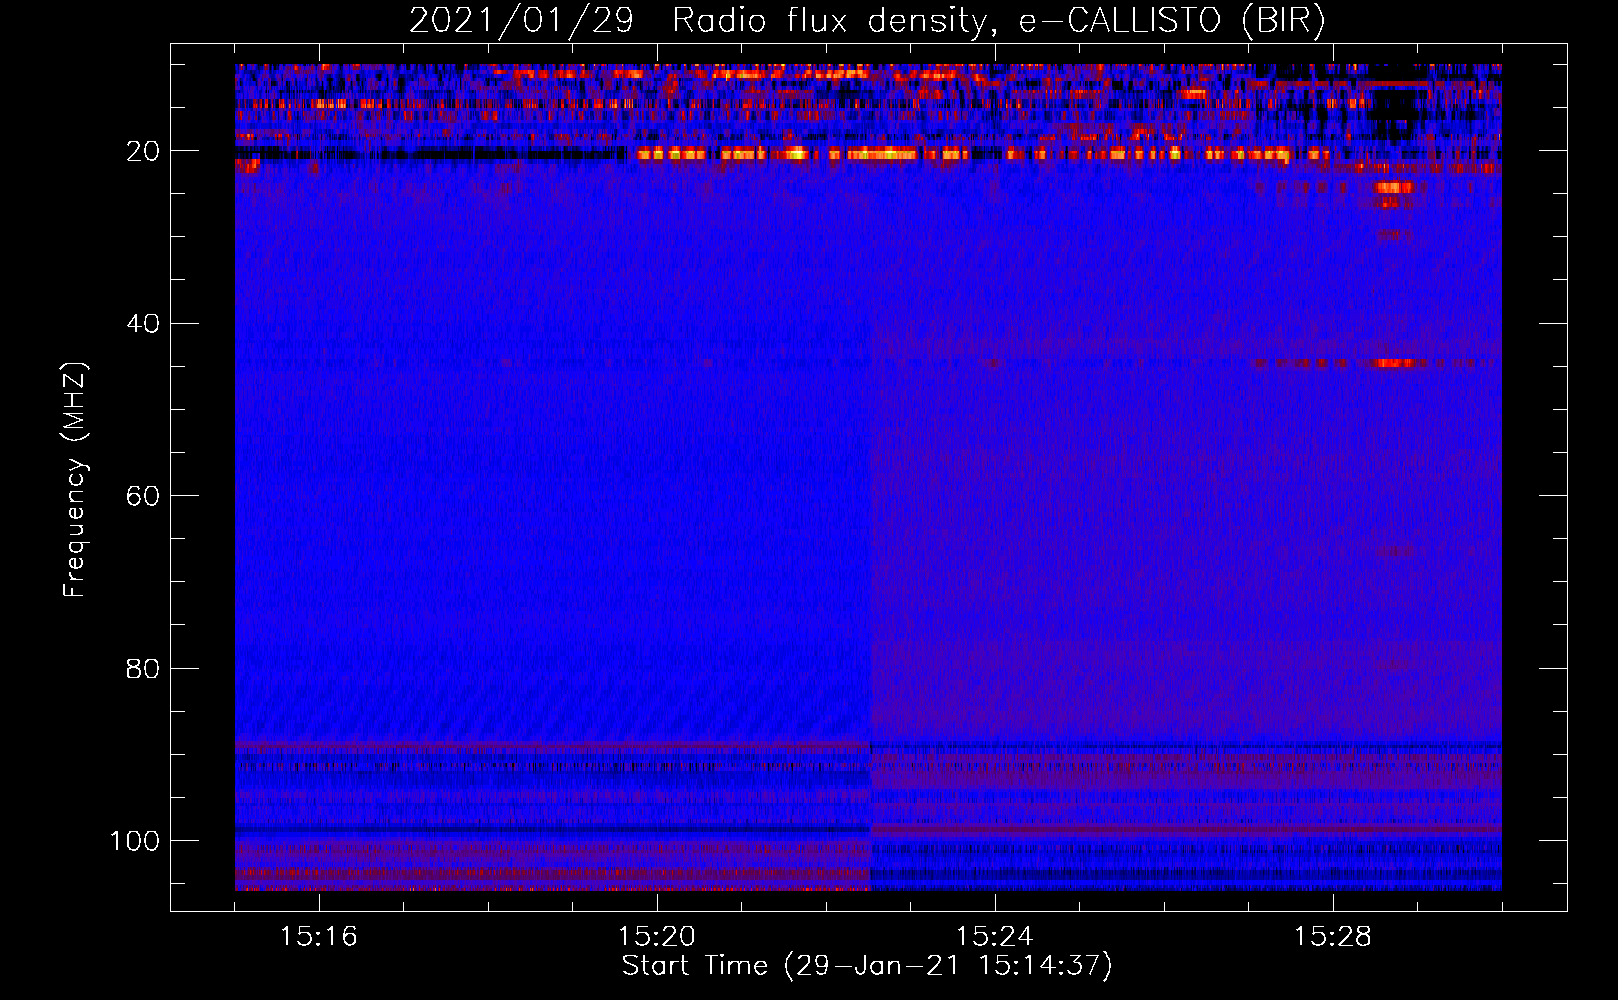Click the plot title "Radio flux density, e-CALLISTO (BIR)"

coord(998,21)
